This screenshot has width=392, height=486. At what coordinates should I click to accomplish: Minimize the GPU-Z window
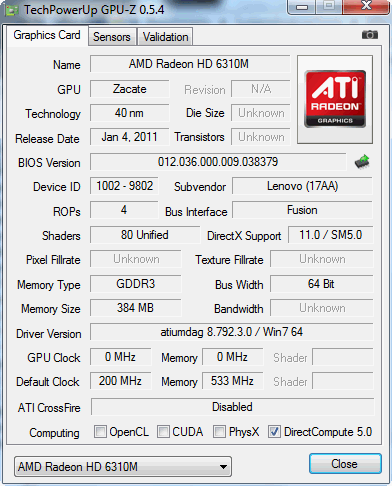point(302,7)
